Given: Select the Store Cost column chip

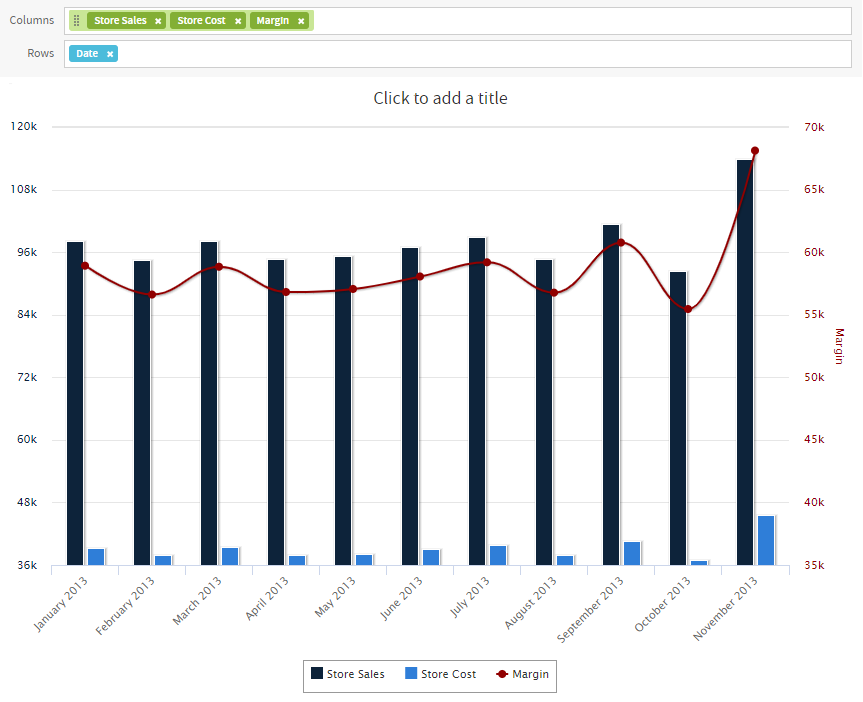Looking at the screenshot, I should 208,20.
